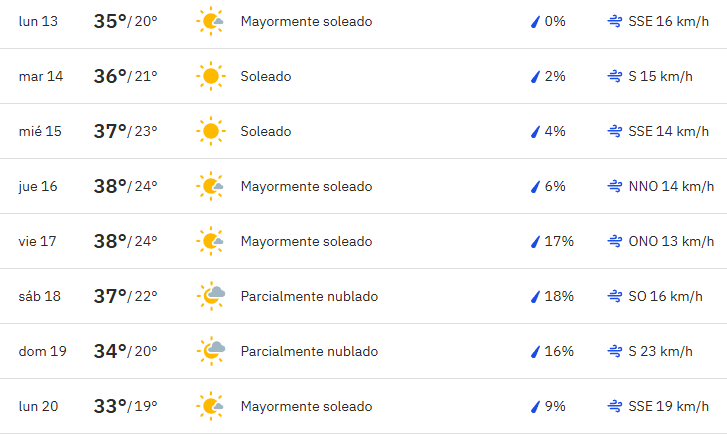
Task: Click the wind icon beside S 23 km/h
Action: [615, 351]
